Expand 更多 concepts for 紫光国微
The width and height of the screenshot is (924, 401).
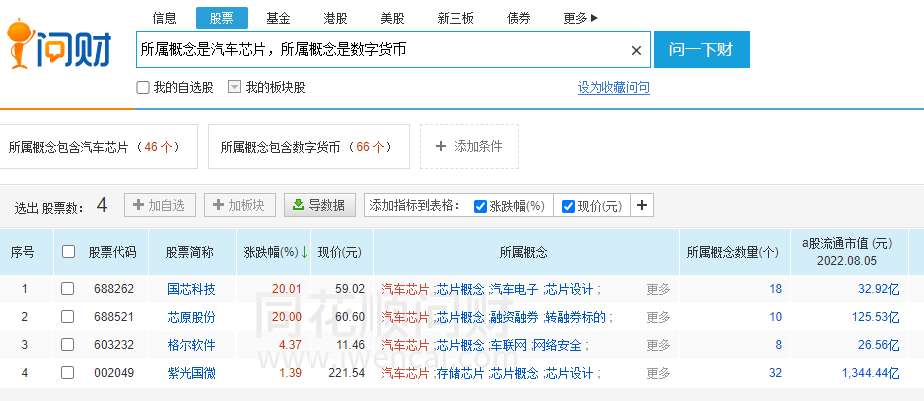(658, 373)
